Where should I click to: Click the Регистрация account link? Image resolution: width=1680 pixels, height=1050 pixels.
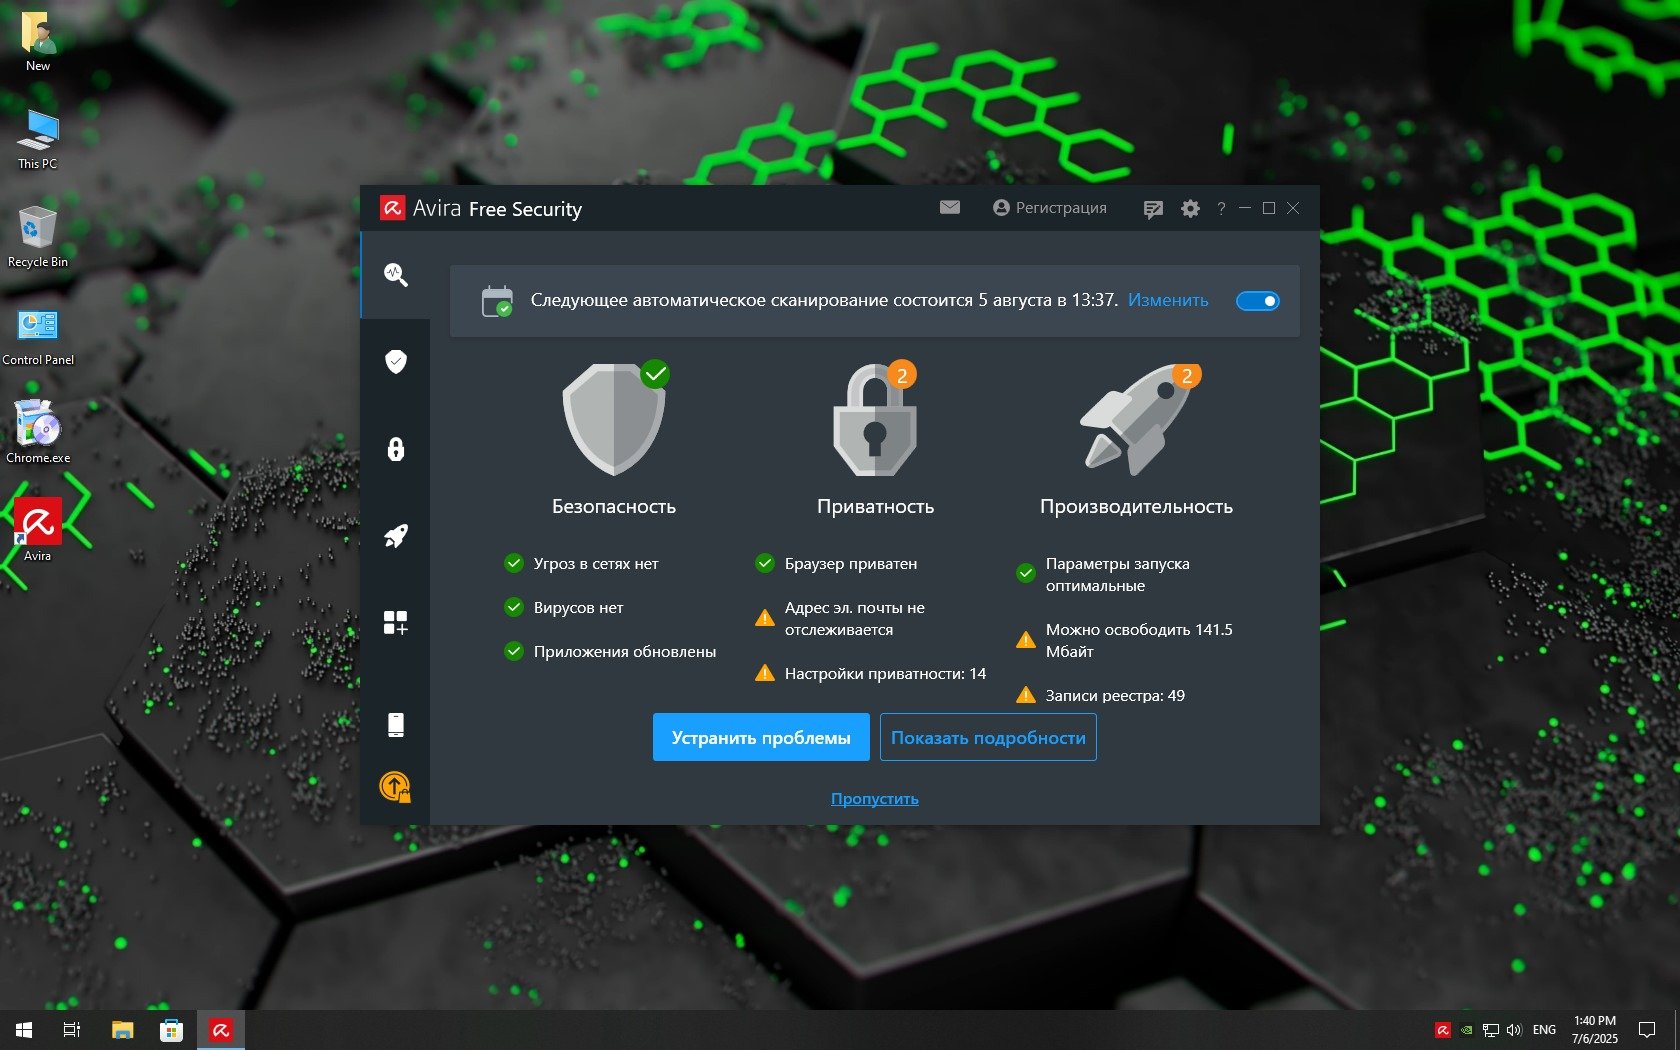coord(1050,208)
